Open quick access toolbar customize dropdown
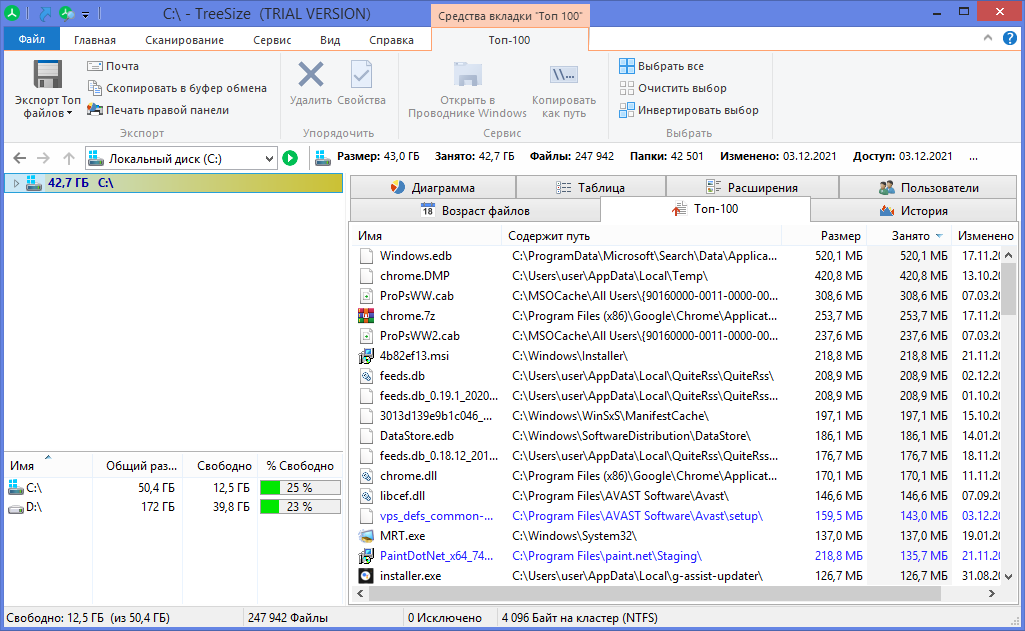 pos(86,14)
